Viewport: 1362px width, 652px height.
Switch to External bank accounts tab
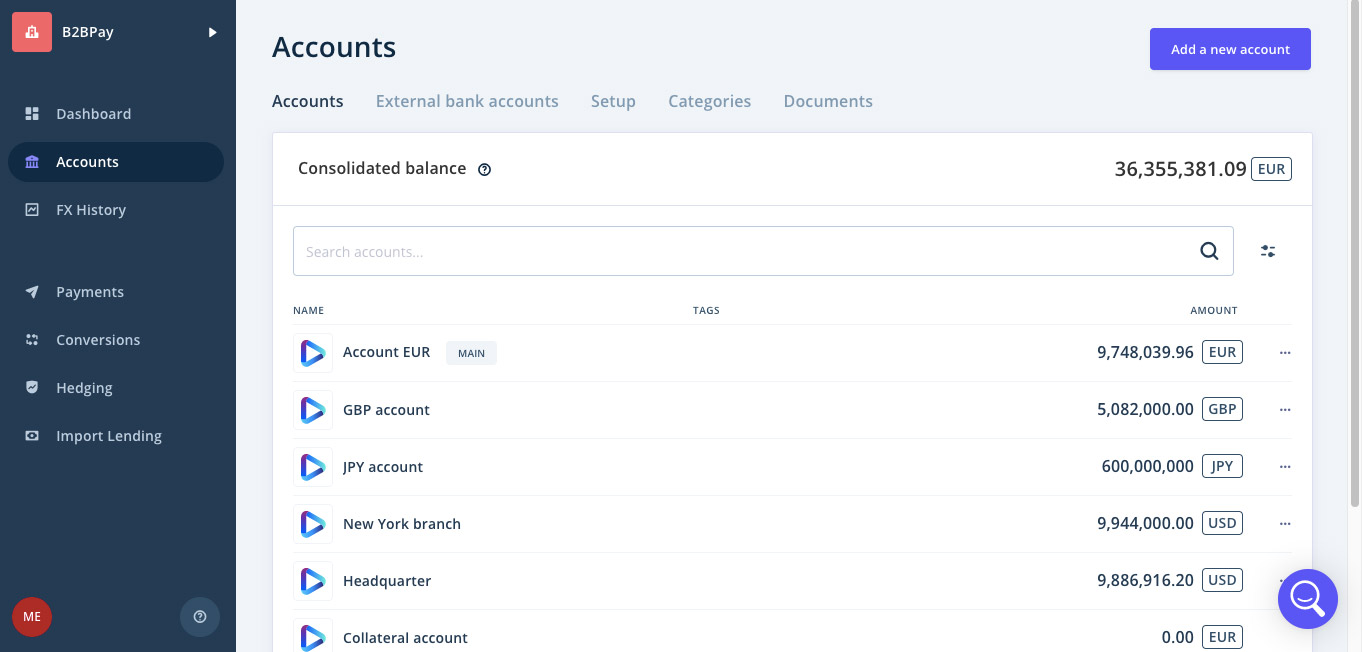point(467,101)
